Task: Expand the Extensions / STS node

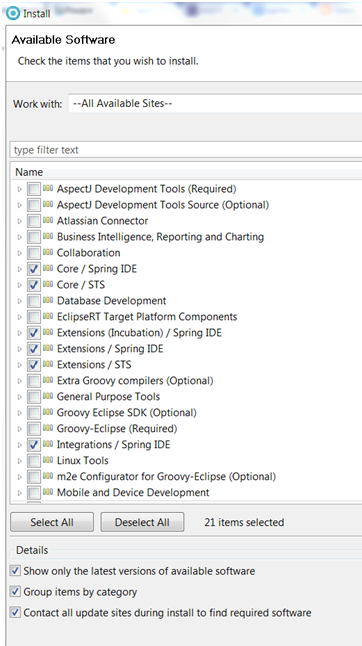Action: [19, 365]
